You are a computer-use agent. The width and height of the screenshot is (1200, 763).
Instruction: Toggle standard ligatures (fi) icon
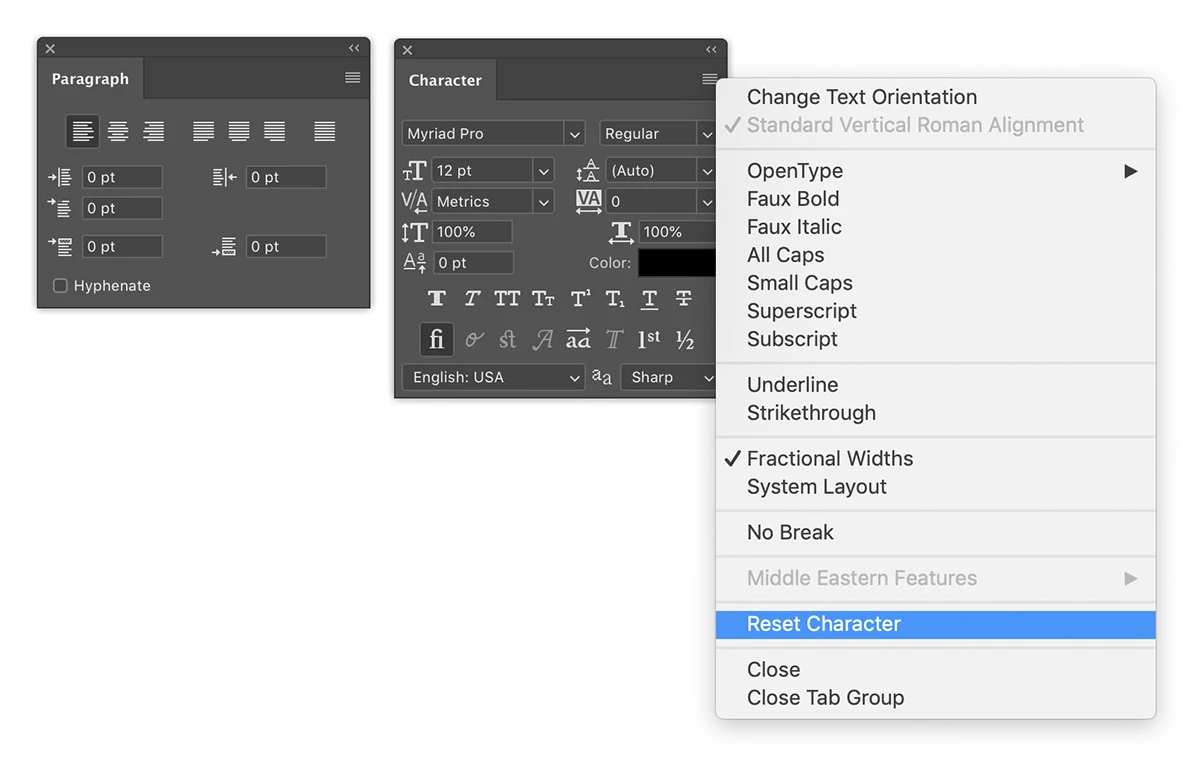coord(436,339)
